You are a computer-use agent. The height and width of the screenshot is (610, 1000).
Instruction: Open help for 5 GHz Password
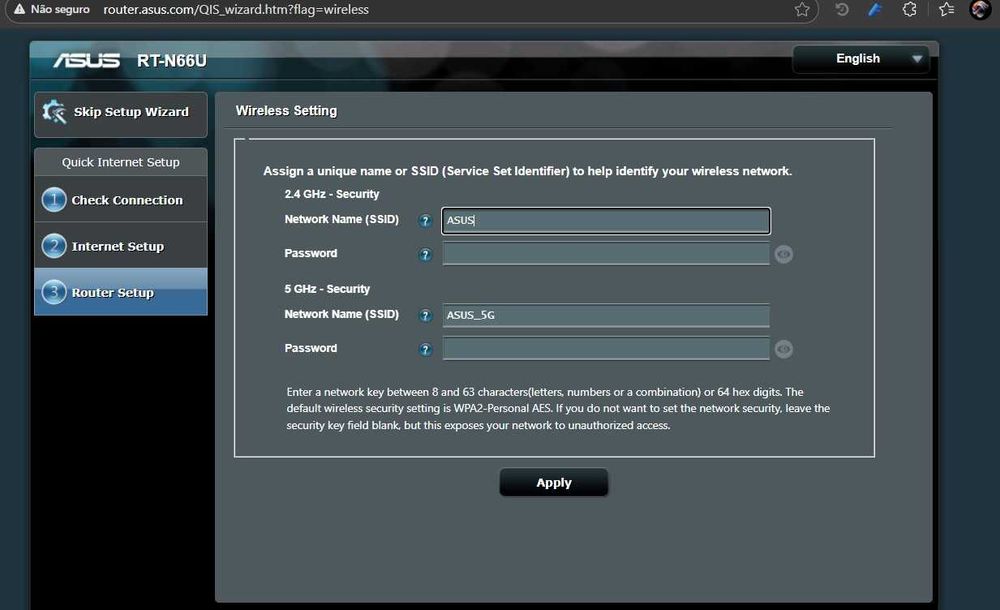pyautogui.click(x=425, y=349)
